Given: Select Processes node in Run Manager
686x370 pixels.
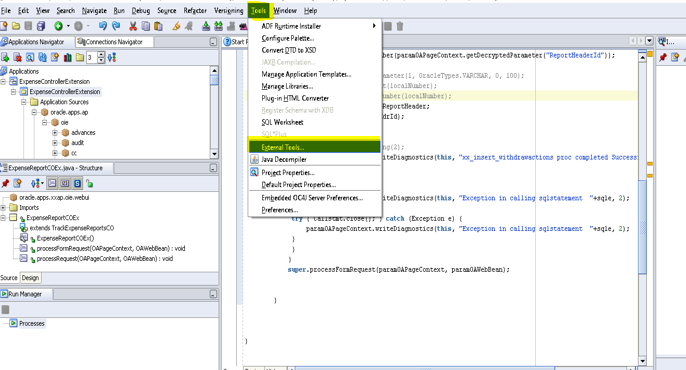Looking at the screenshot, I should pos(32,324).
